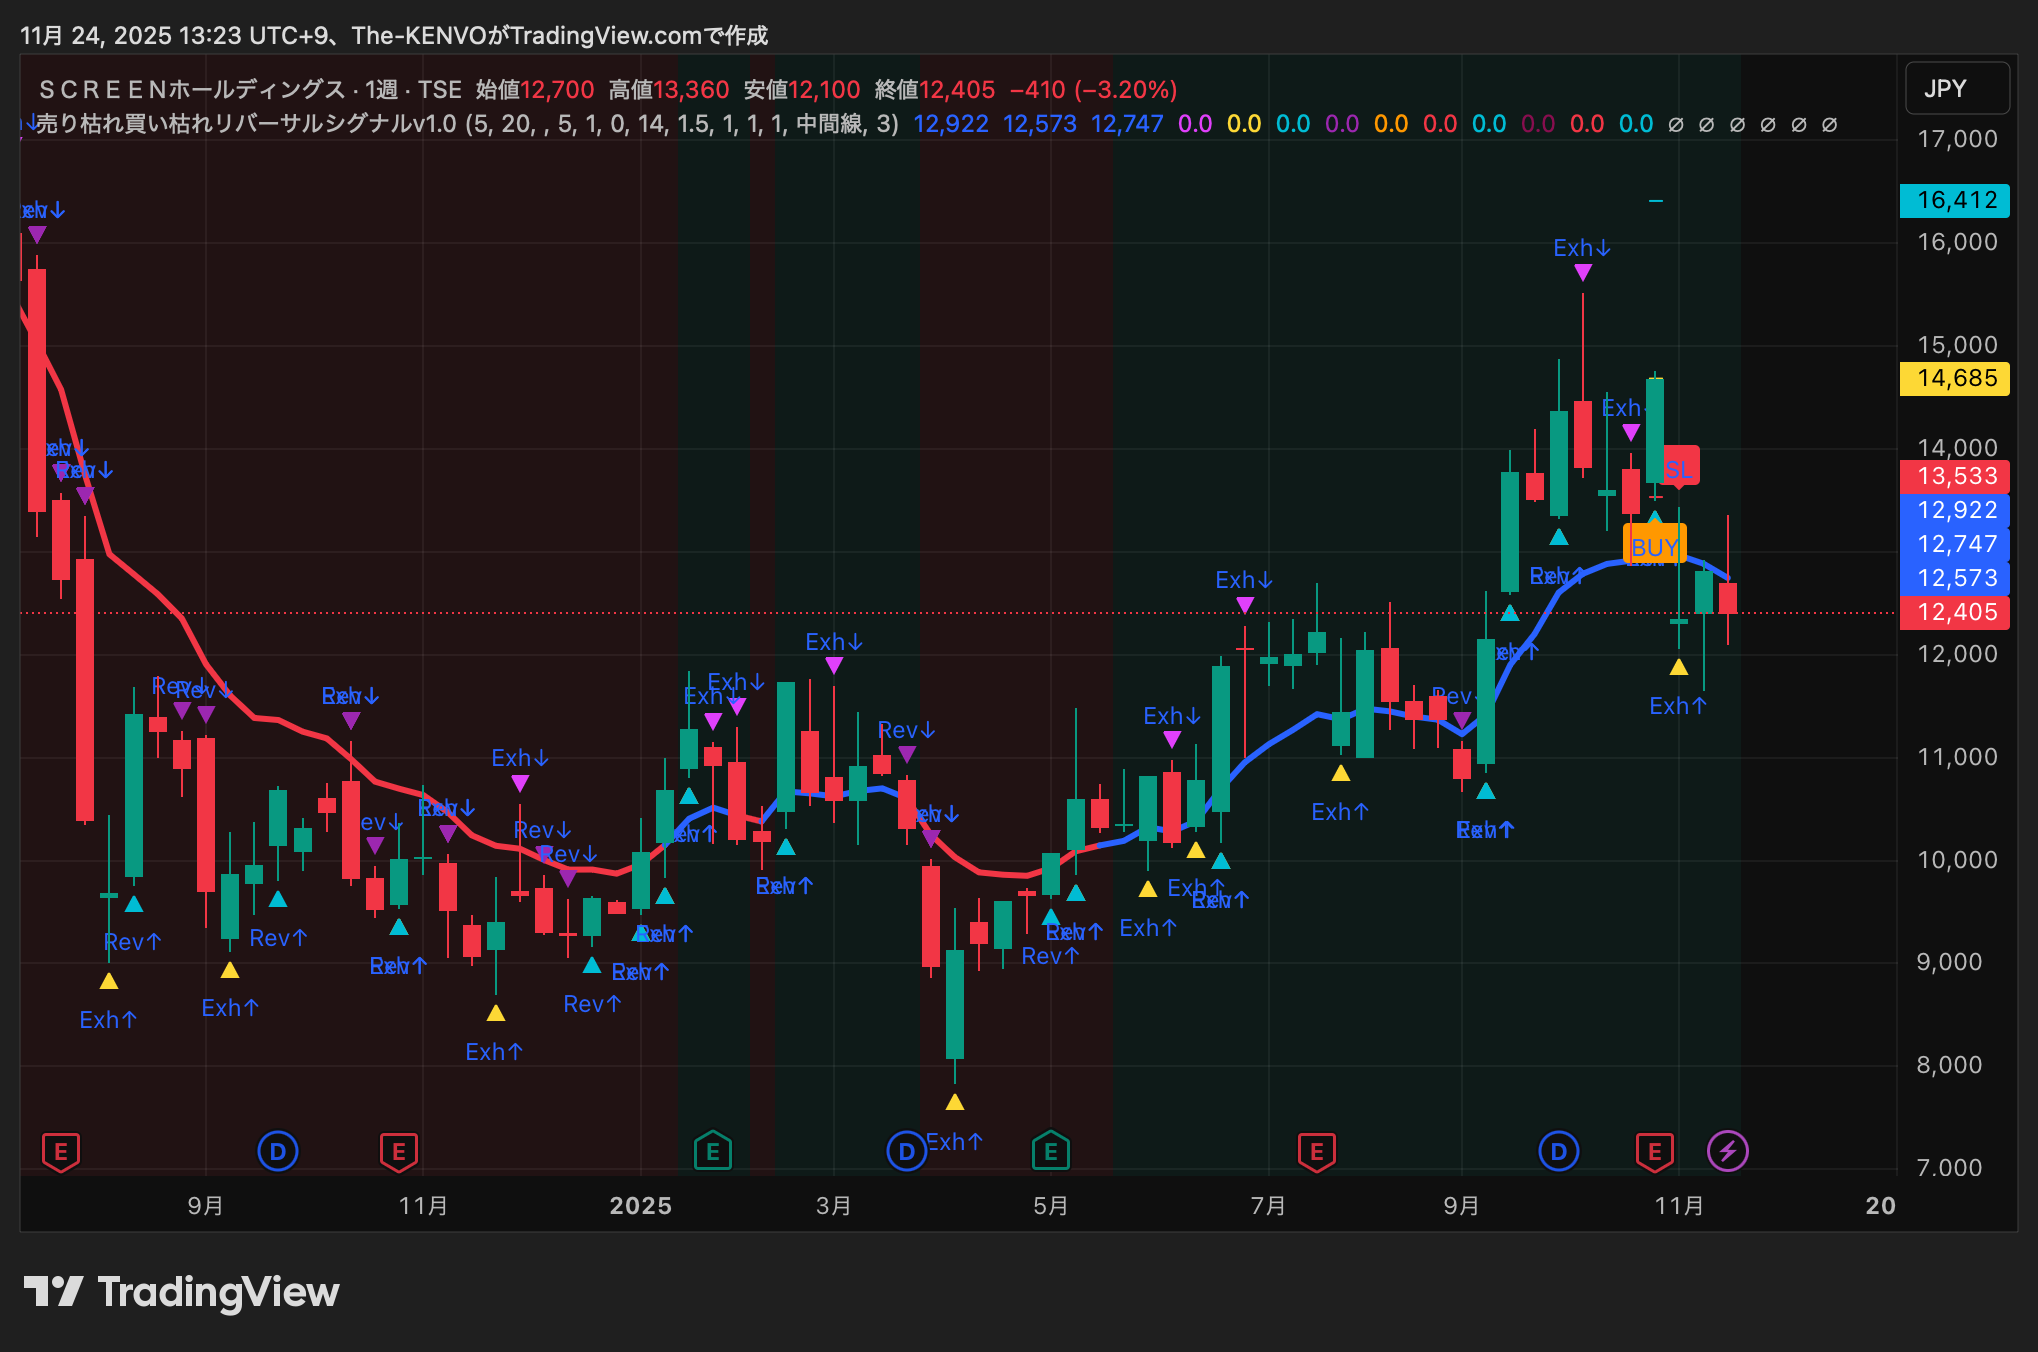Click the dividend D marker after September 2025
The width and height of the screenshot is (2038, 1352).
1558,1151
